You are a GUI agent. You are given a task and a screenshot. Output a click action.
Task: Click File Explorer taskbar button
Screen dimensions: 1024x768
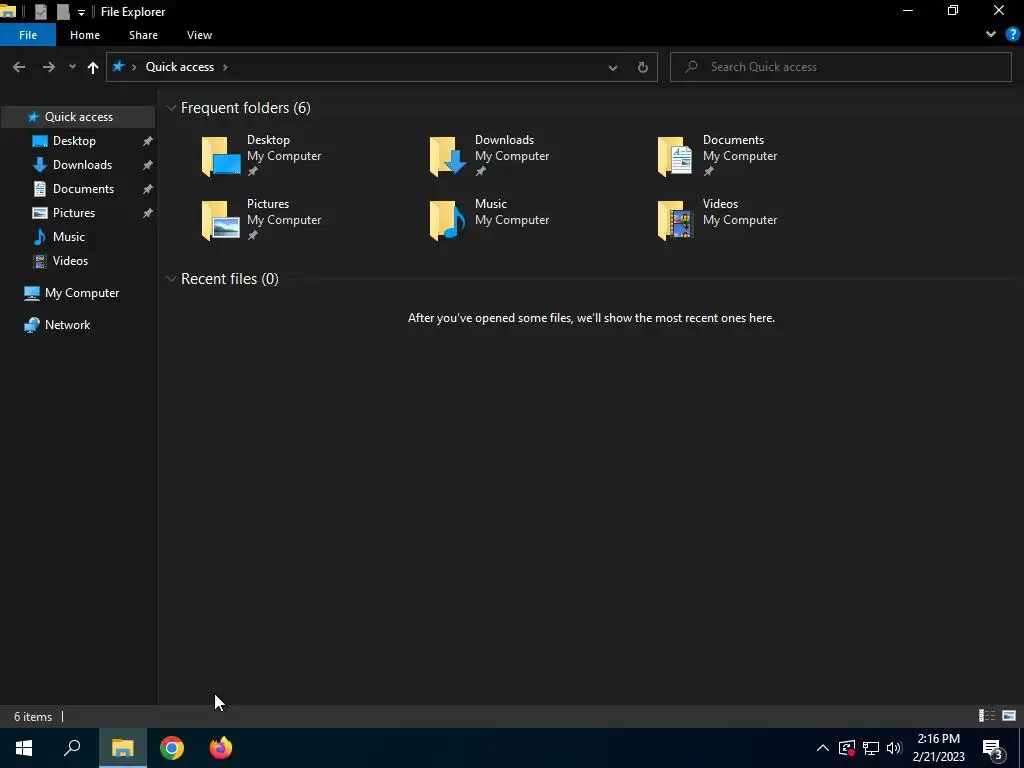[x=123, y=748]
